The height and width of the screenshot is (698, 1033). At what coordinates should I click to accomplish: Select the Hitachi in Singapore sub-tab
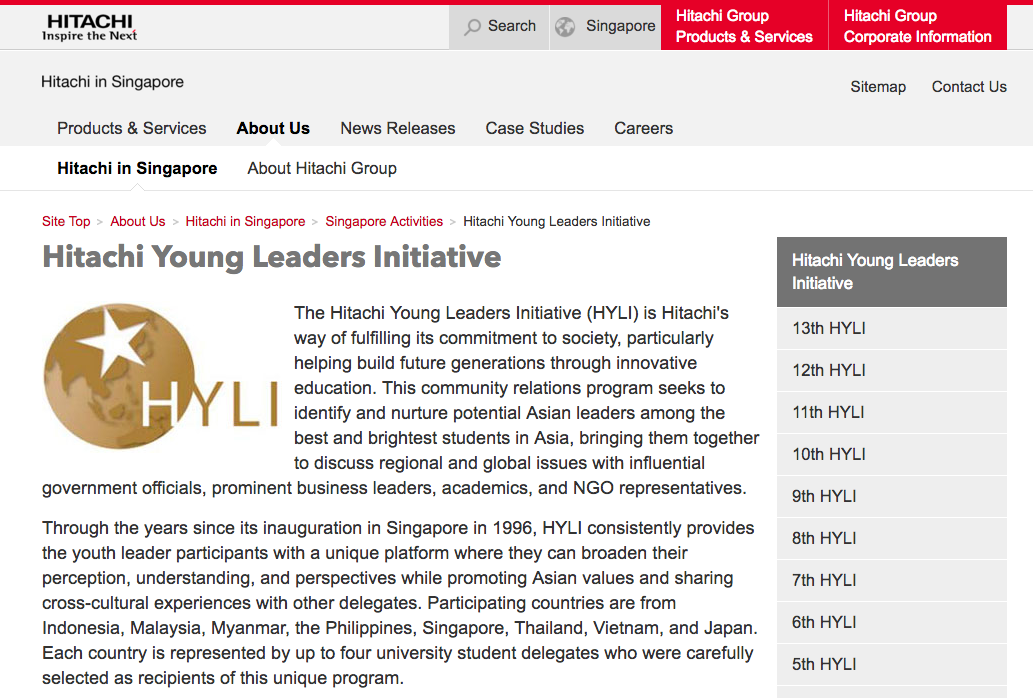[x=137, y=169]
